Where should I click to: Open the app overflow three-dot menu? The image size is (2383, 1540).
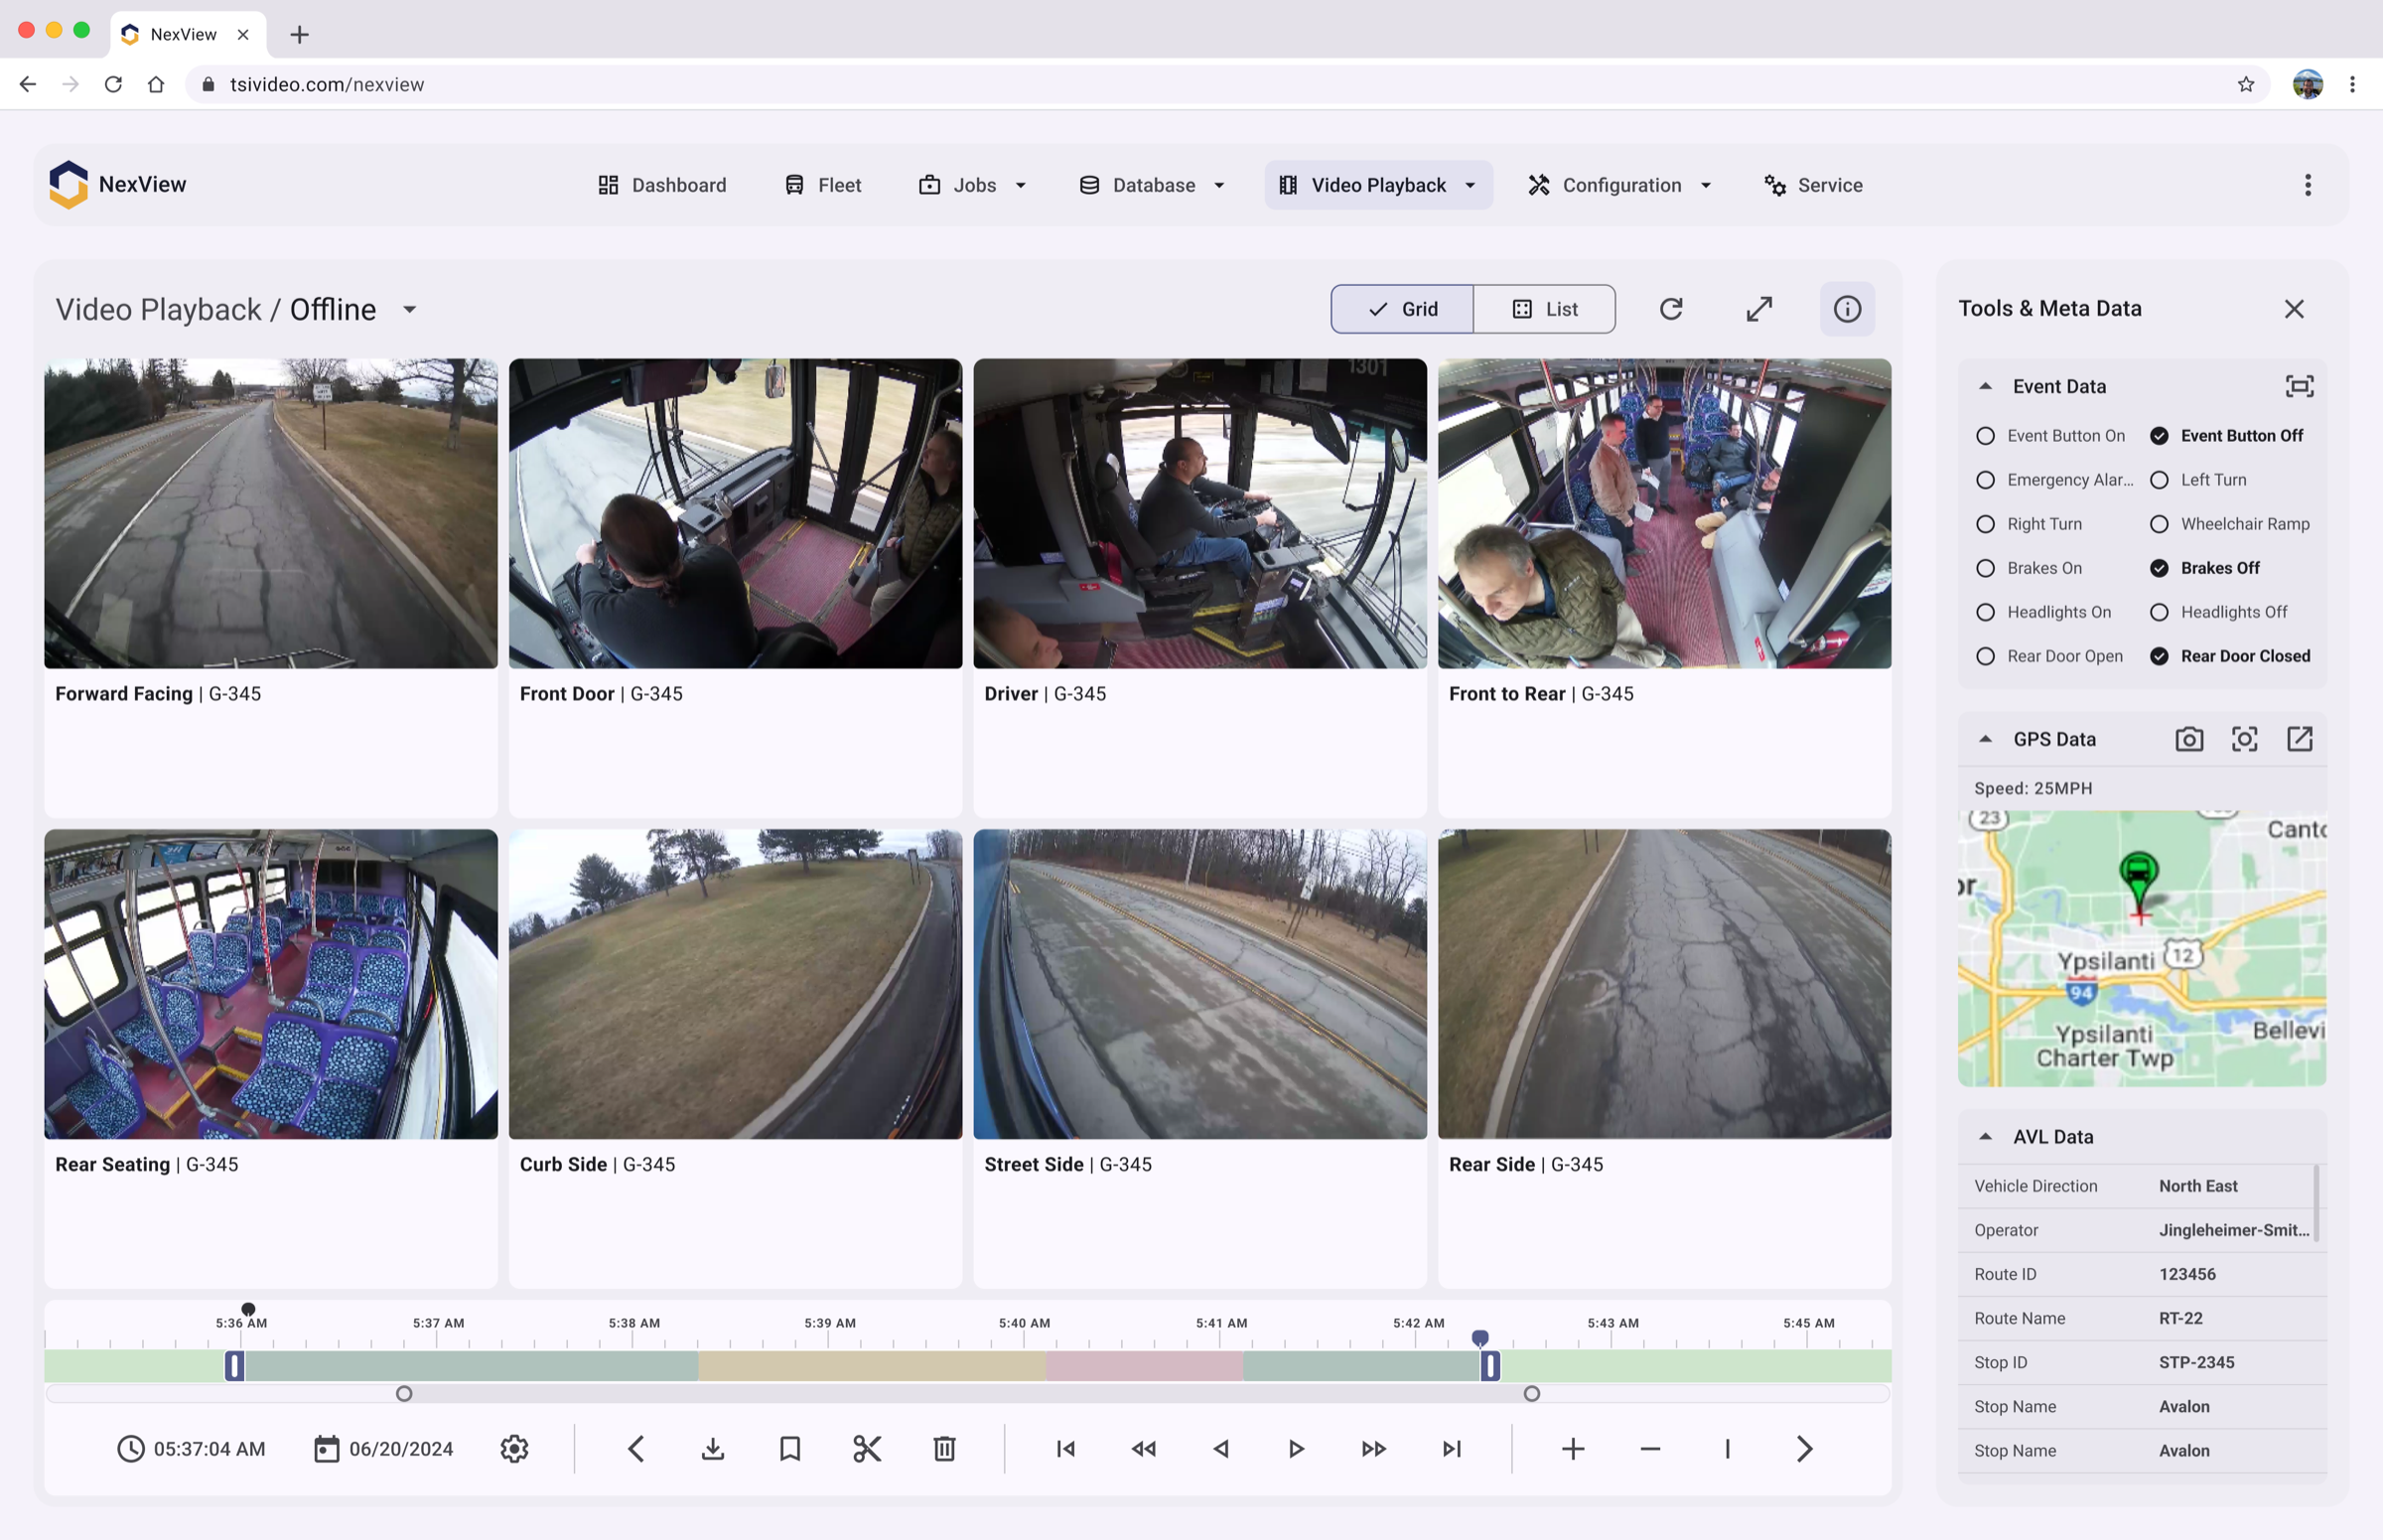[x=2308, y=185]
